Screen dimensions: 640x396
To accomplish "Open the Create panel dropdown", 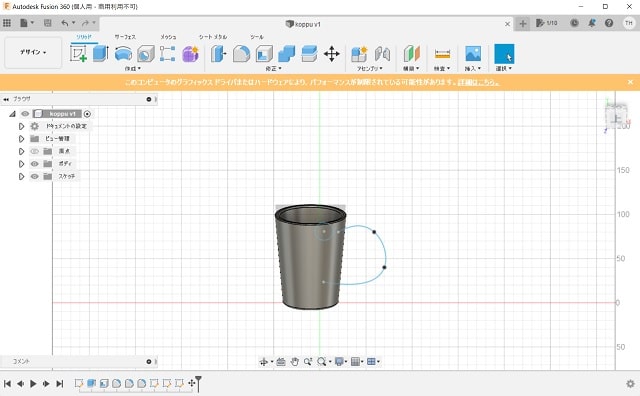I will [133, 69].
